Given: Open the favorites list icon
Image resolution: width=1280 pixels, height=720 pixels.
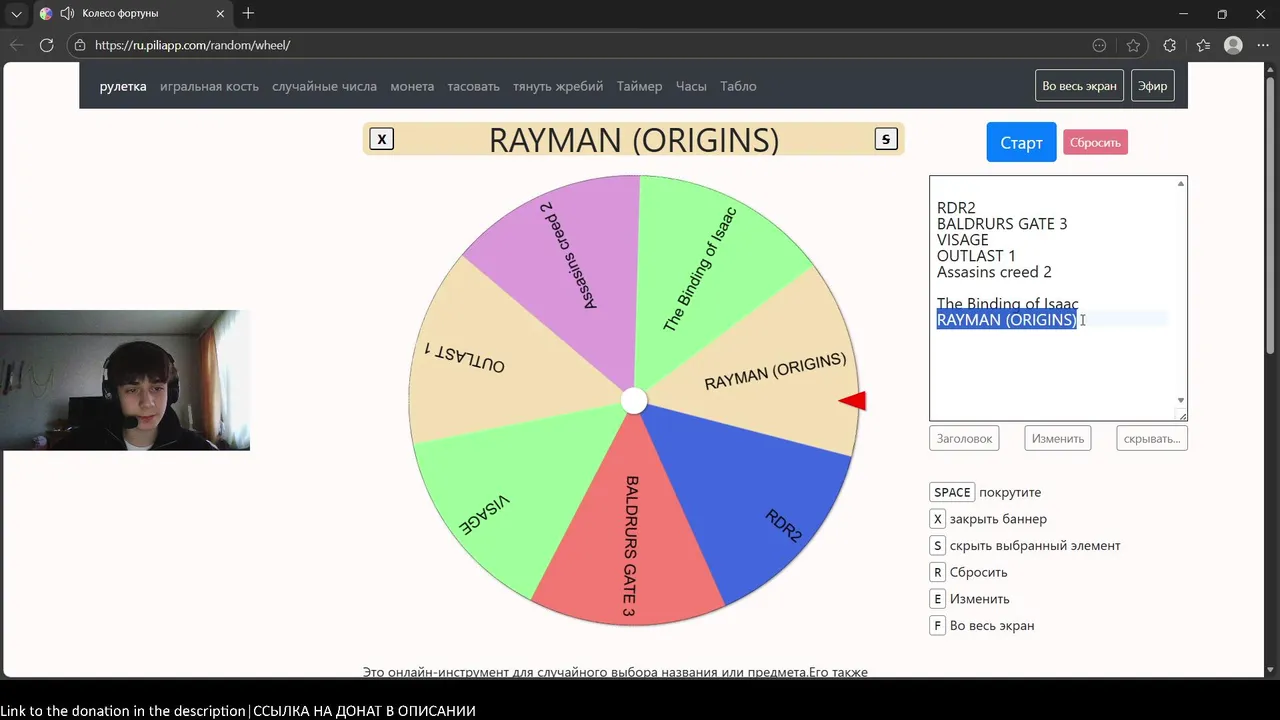Looking at the screenshot, I should coord(1203,45).
